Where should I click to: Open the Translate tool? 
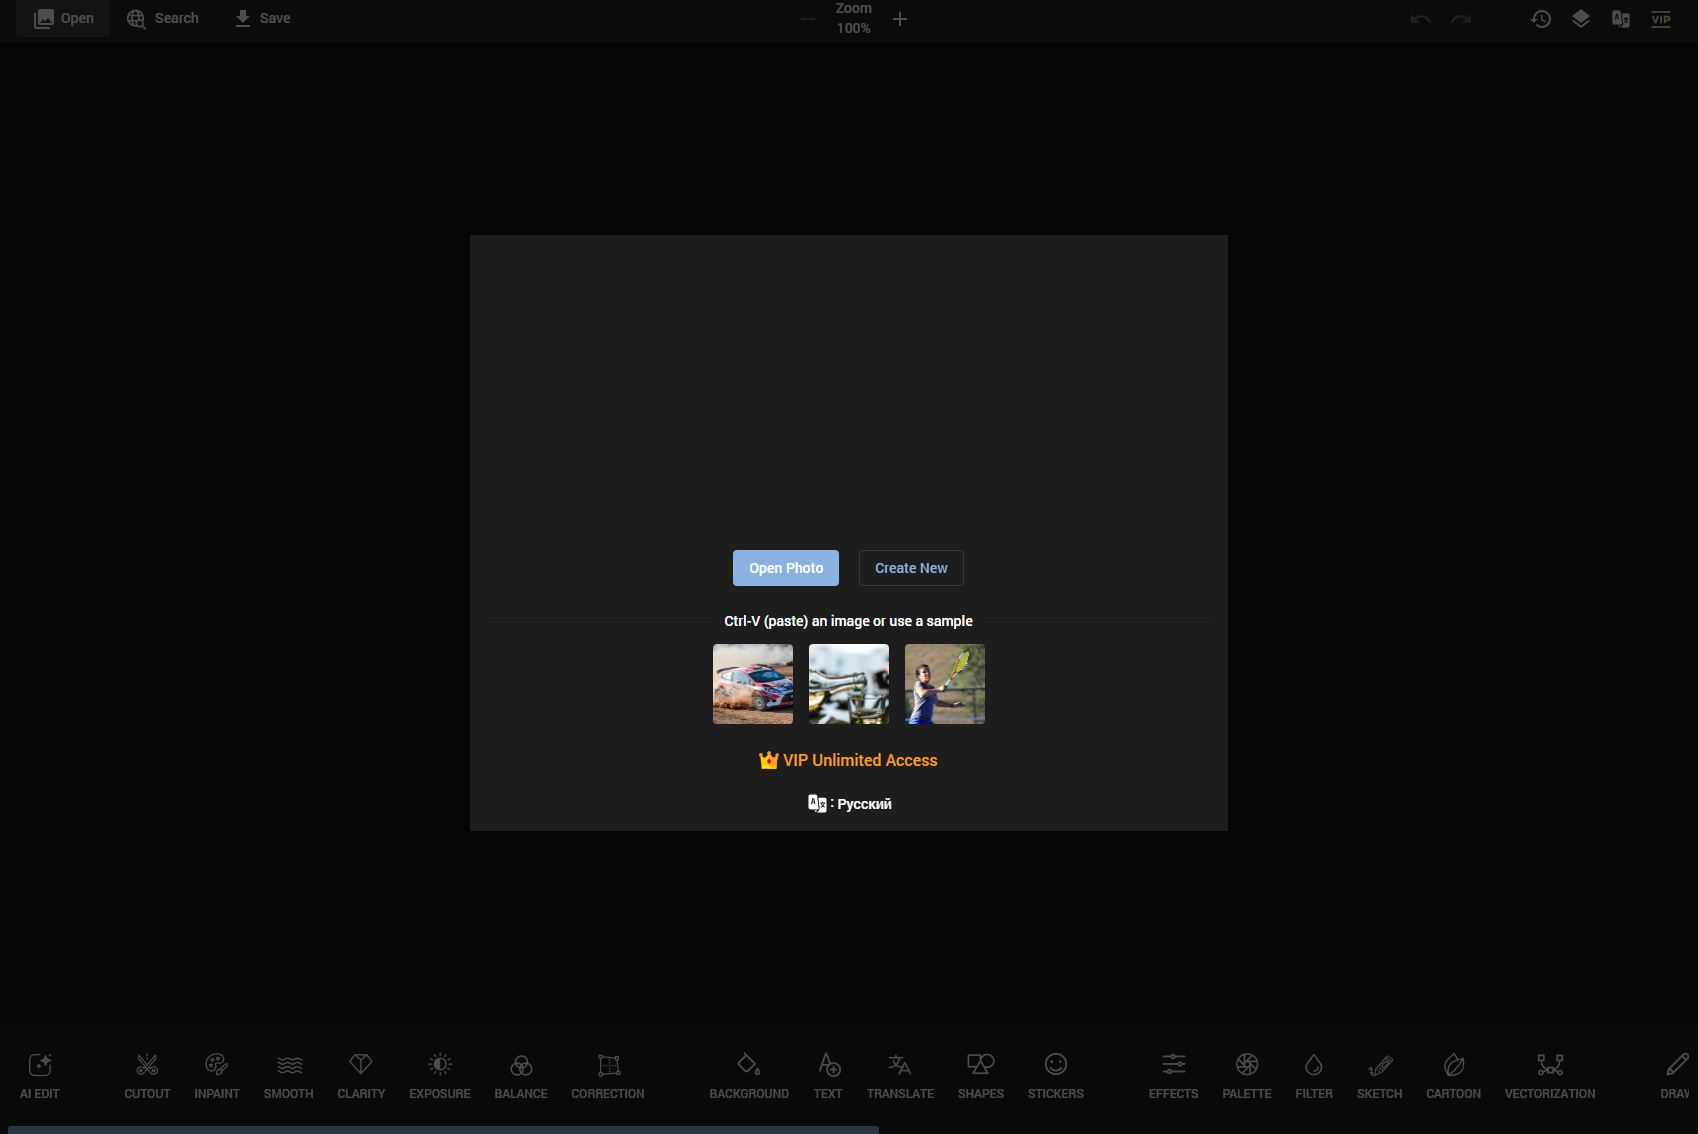click(x=900, y=1076)
